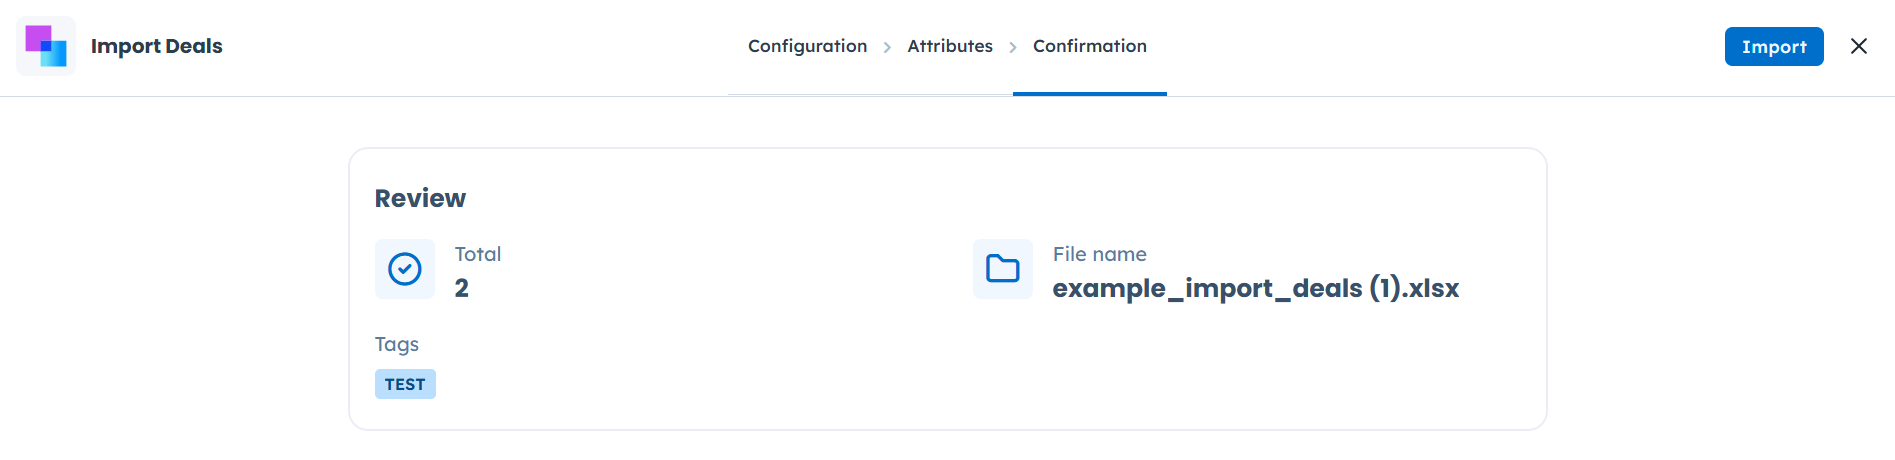The height and width of the screenshot is (460, 1895).
Task: Click the check-circle Total icon
Action: (405, 269)
